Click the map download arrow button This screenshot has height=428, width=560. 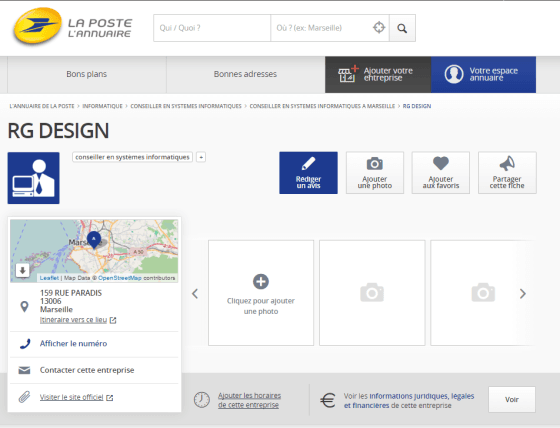coord(22,270)
